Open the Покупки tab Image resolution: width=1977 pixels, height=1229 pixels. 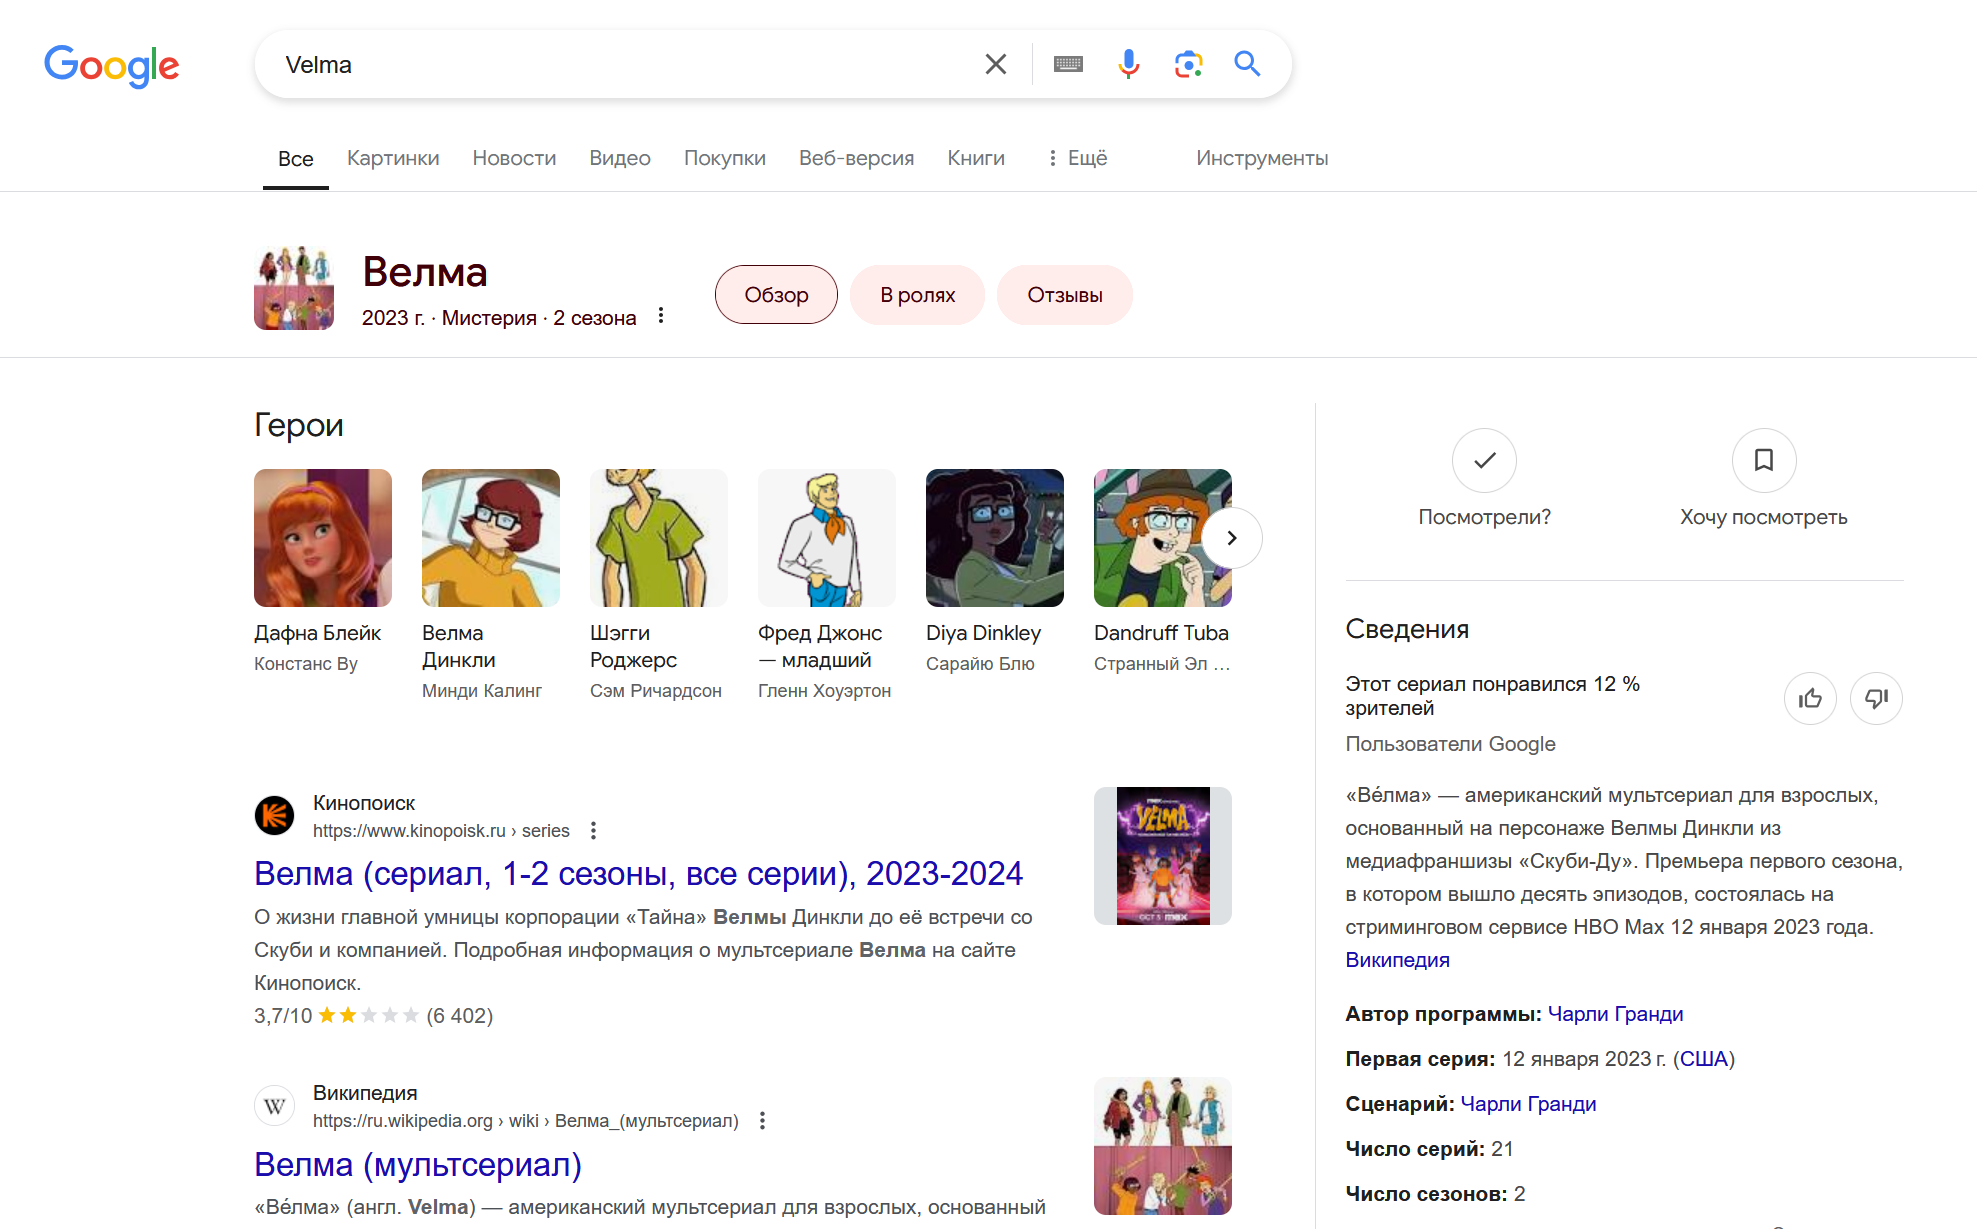(725, 158)
